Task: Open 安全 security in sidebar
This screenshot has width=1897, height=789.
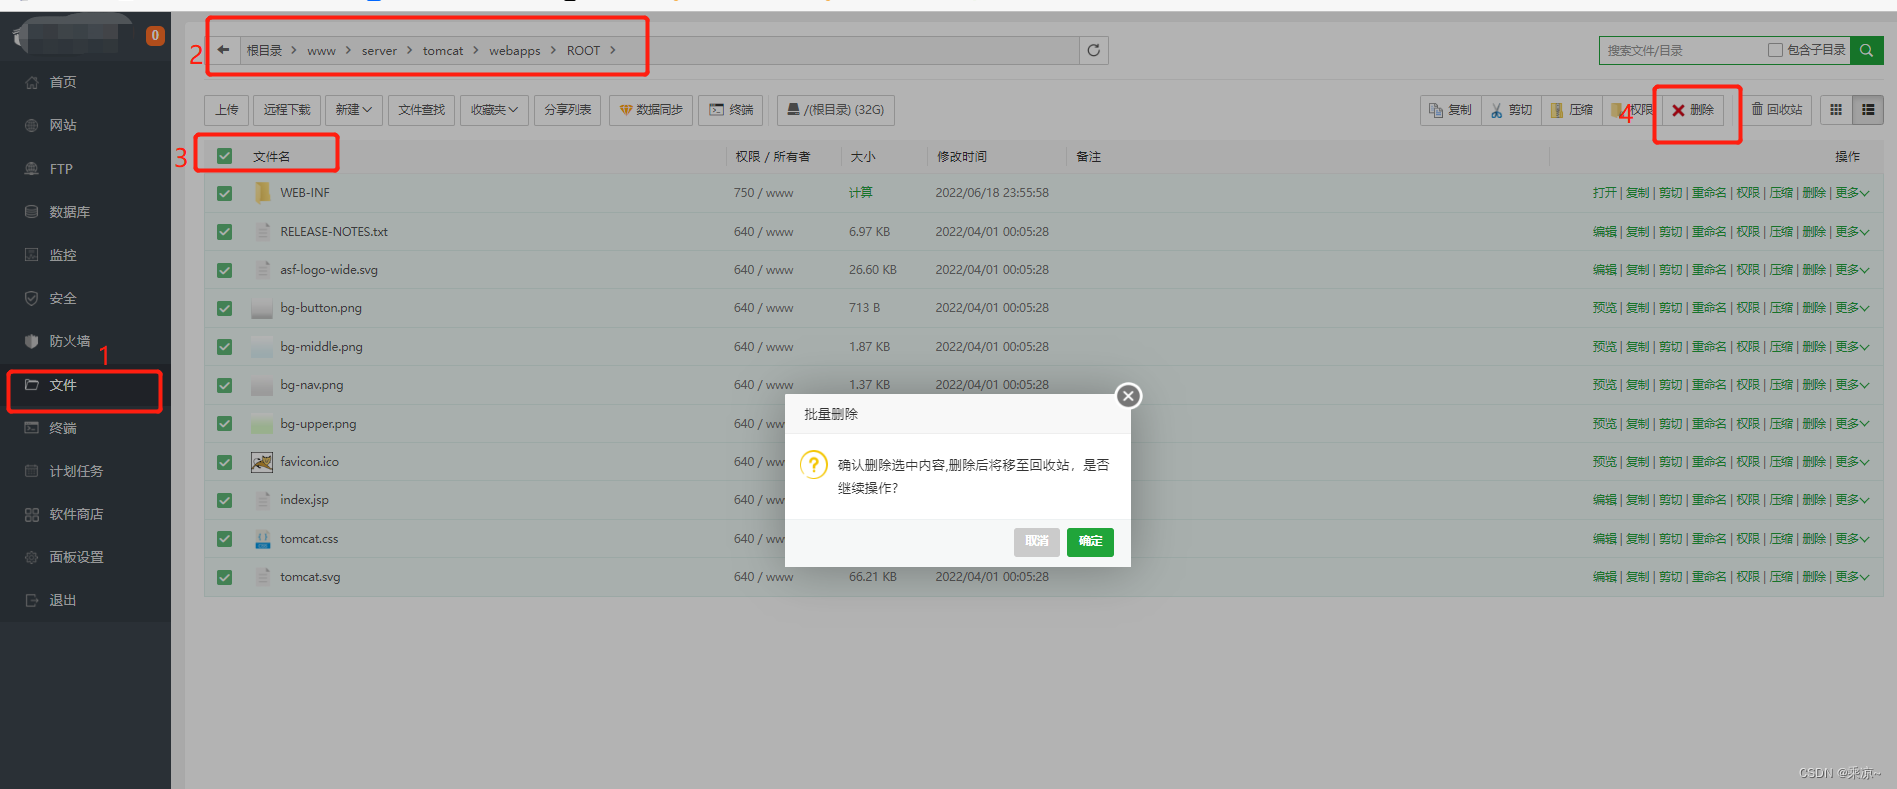Action: click(63, 298)
